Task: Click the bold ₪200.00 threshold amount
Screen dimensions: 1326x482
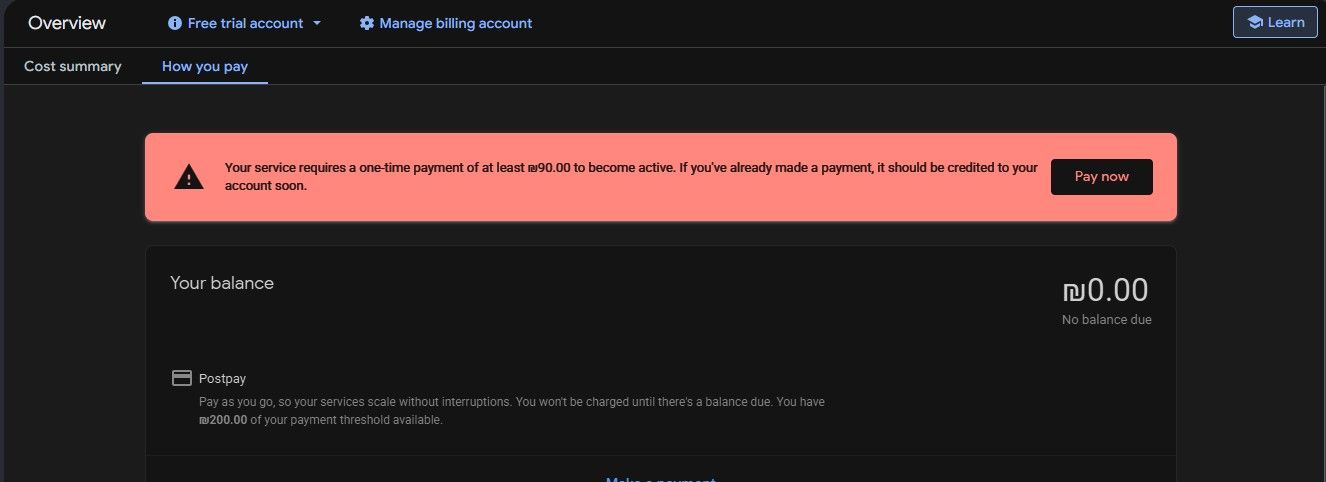Action: [223, 420]
